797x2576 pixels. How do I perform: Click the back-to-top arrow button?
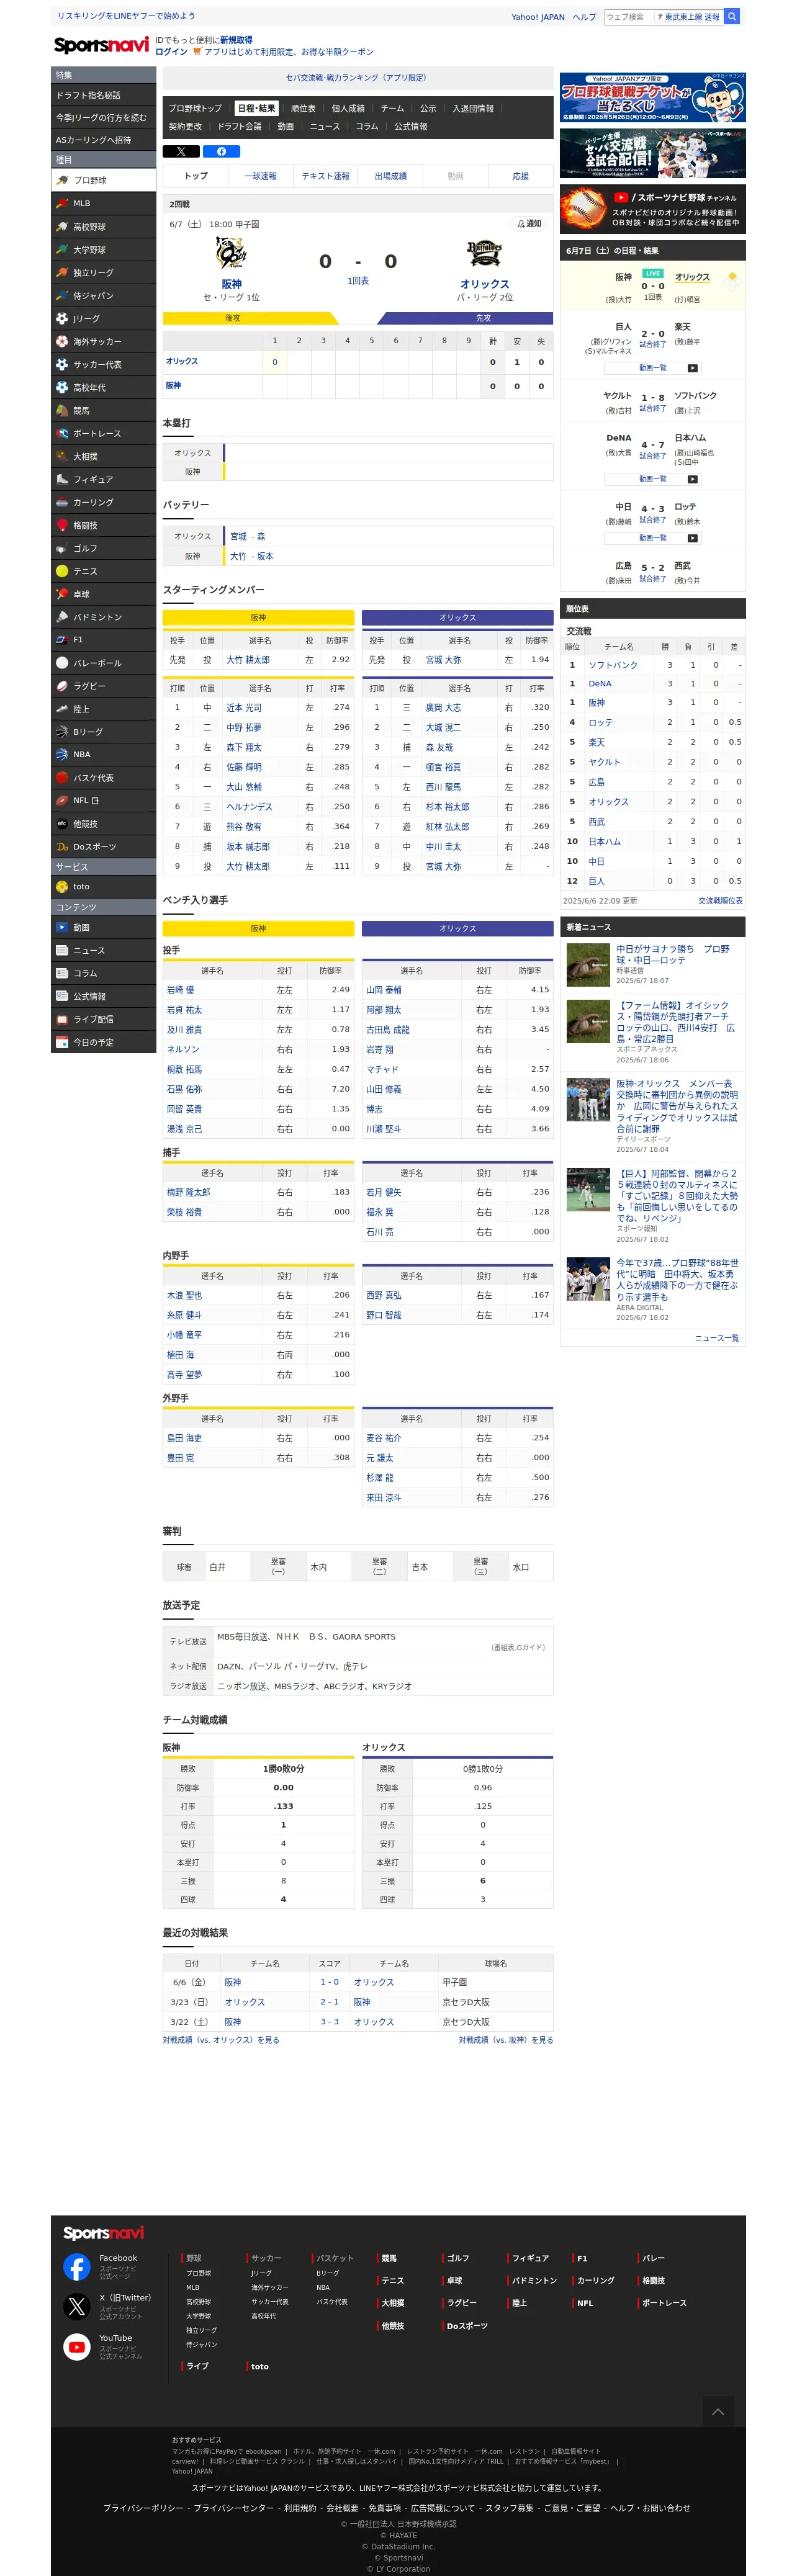[x=717, y=2411]
